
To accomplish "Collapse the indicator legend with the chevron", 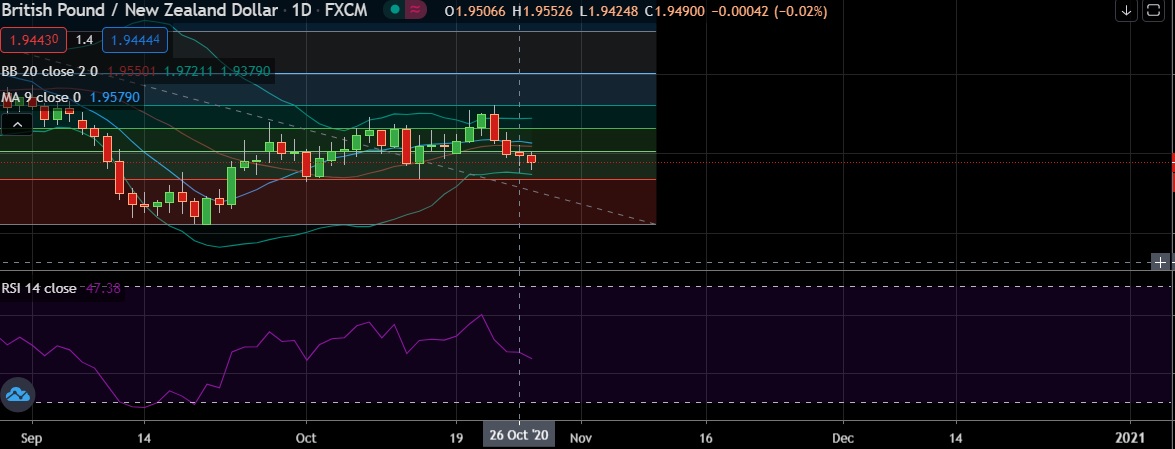I will click(x=16, y=123).
